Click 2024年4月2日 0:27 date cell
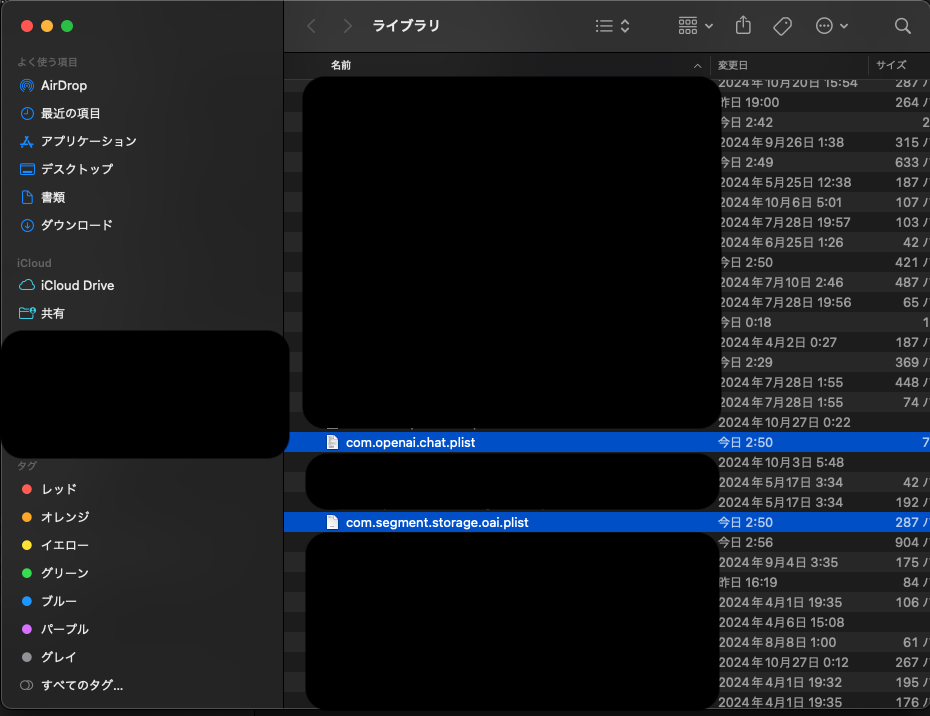This screenshot has height=716, width=930. tap(778, 342)
